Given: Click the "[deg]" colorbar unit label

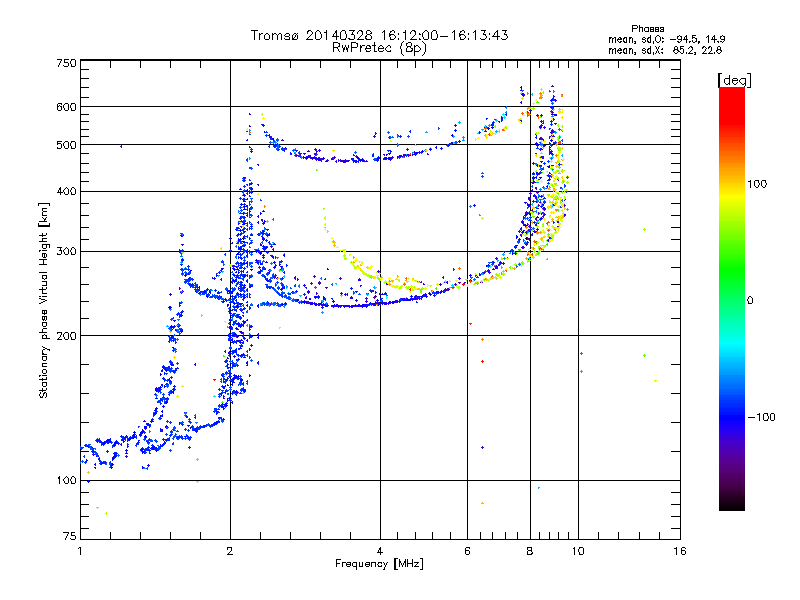Looking at the screenshot, I should click(x=734, y=80).
